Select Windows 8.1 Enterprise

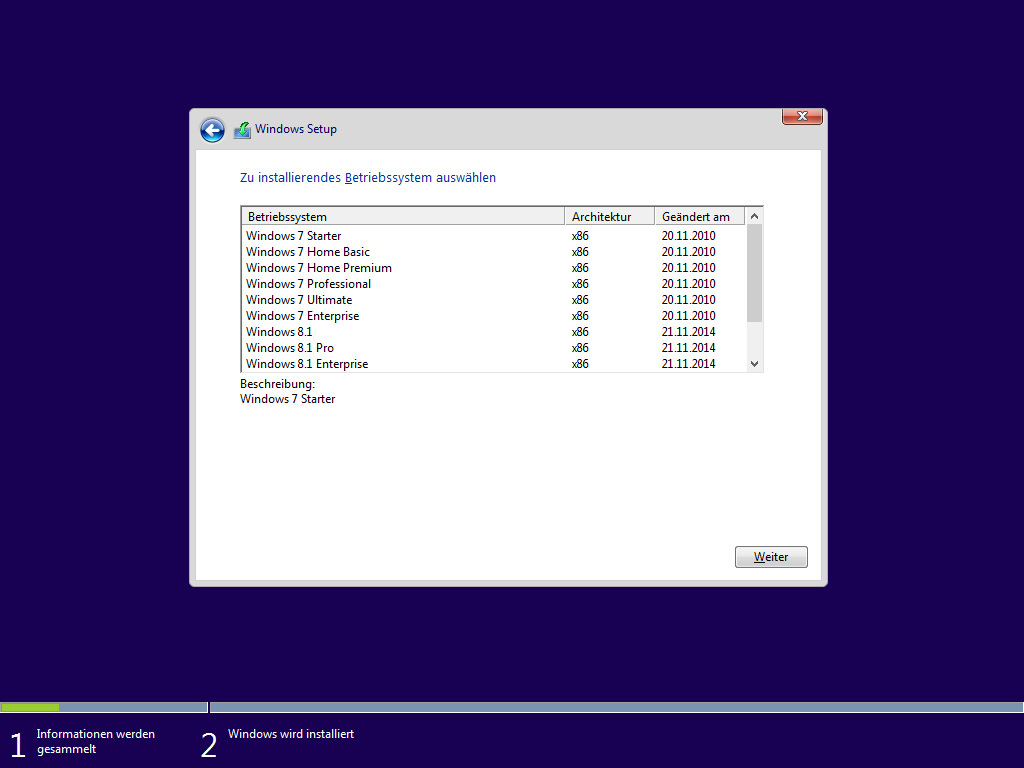pos(494,364)
